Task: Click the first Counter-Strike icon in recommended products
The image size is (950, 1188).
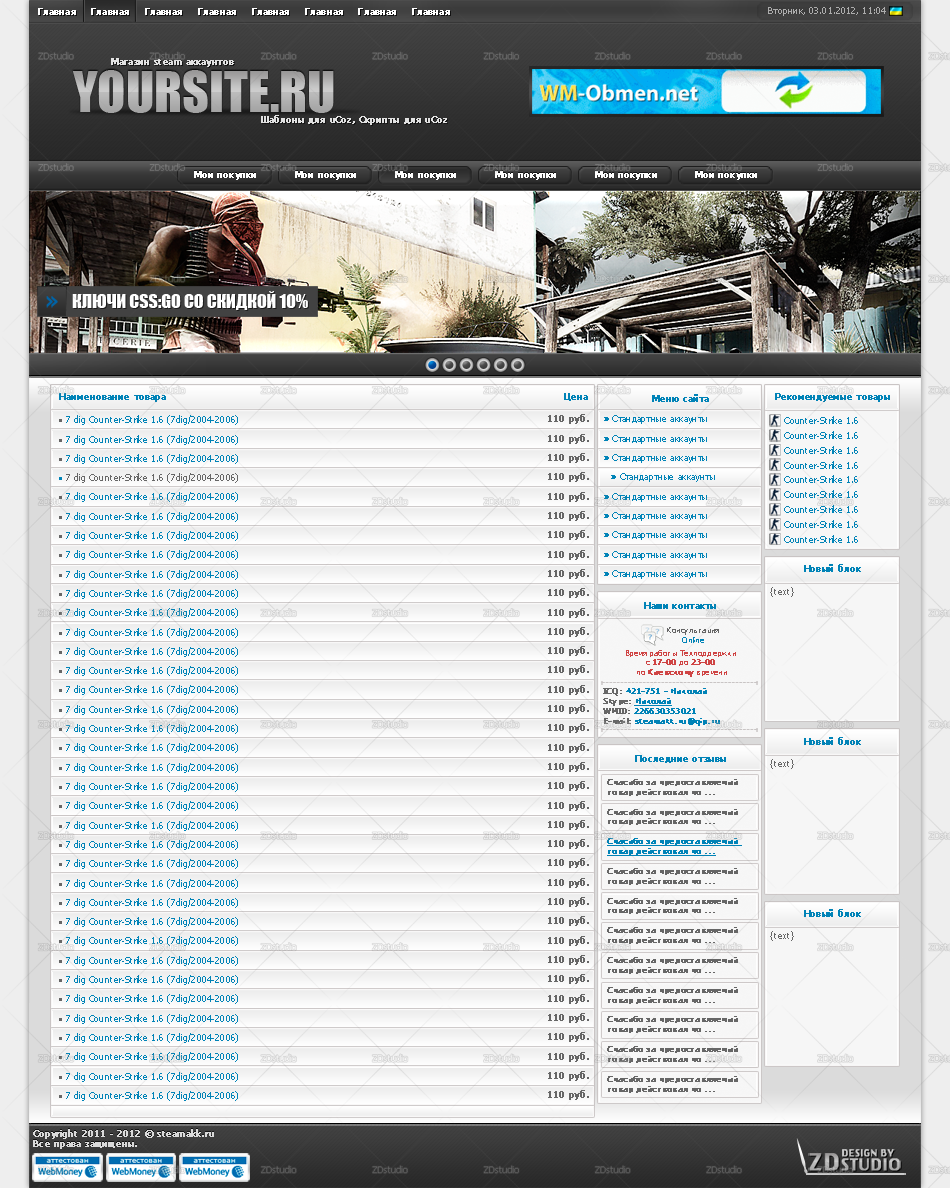Action: click(774, 420)
